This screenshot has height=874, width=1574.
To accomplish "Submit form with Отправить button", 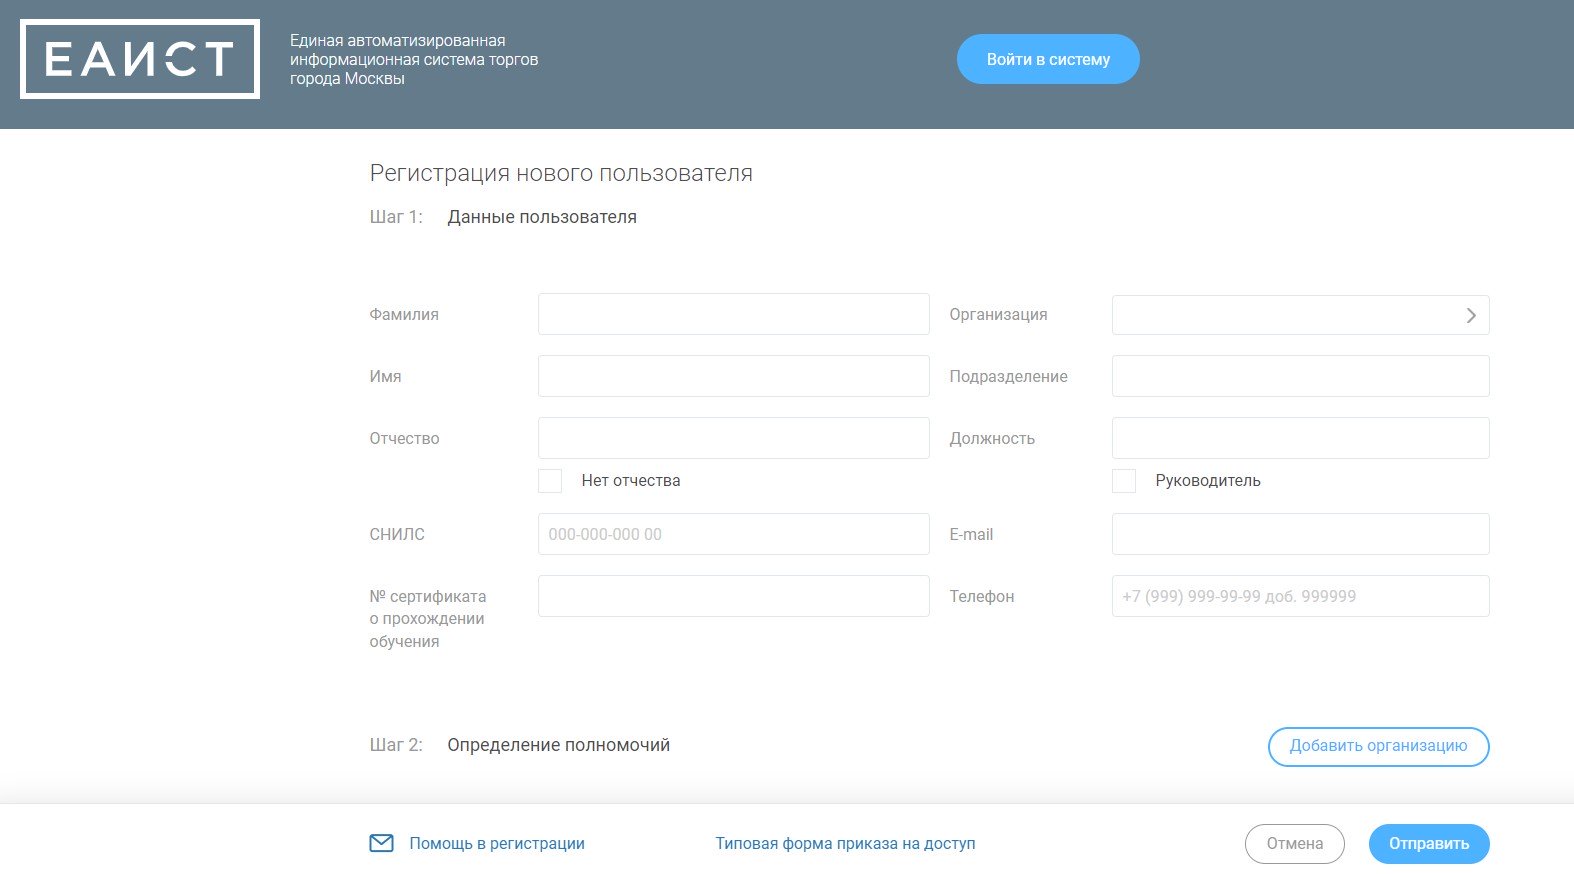I will pos(1429,843).
